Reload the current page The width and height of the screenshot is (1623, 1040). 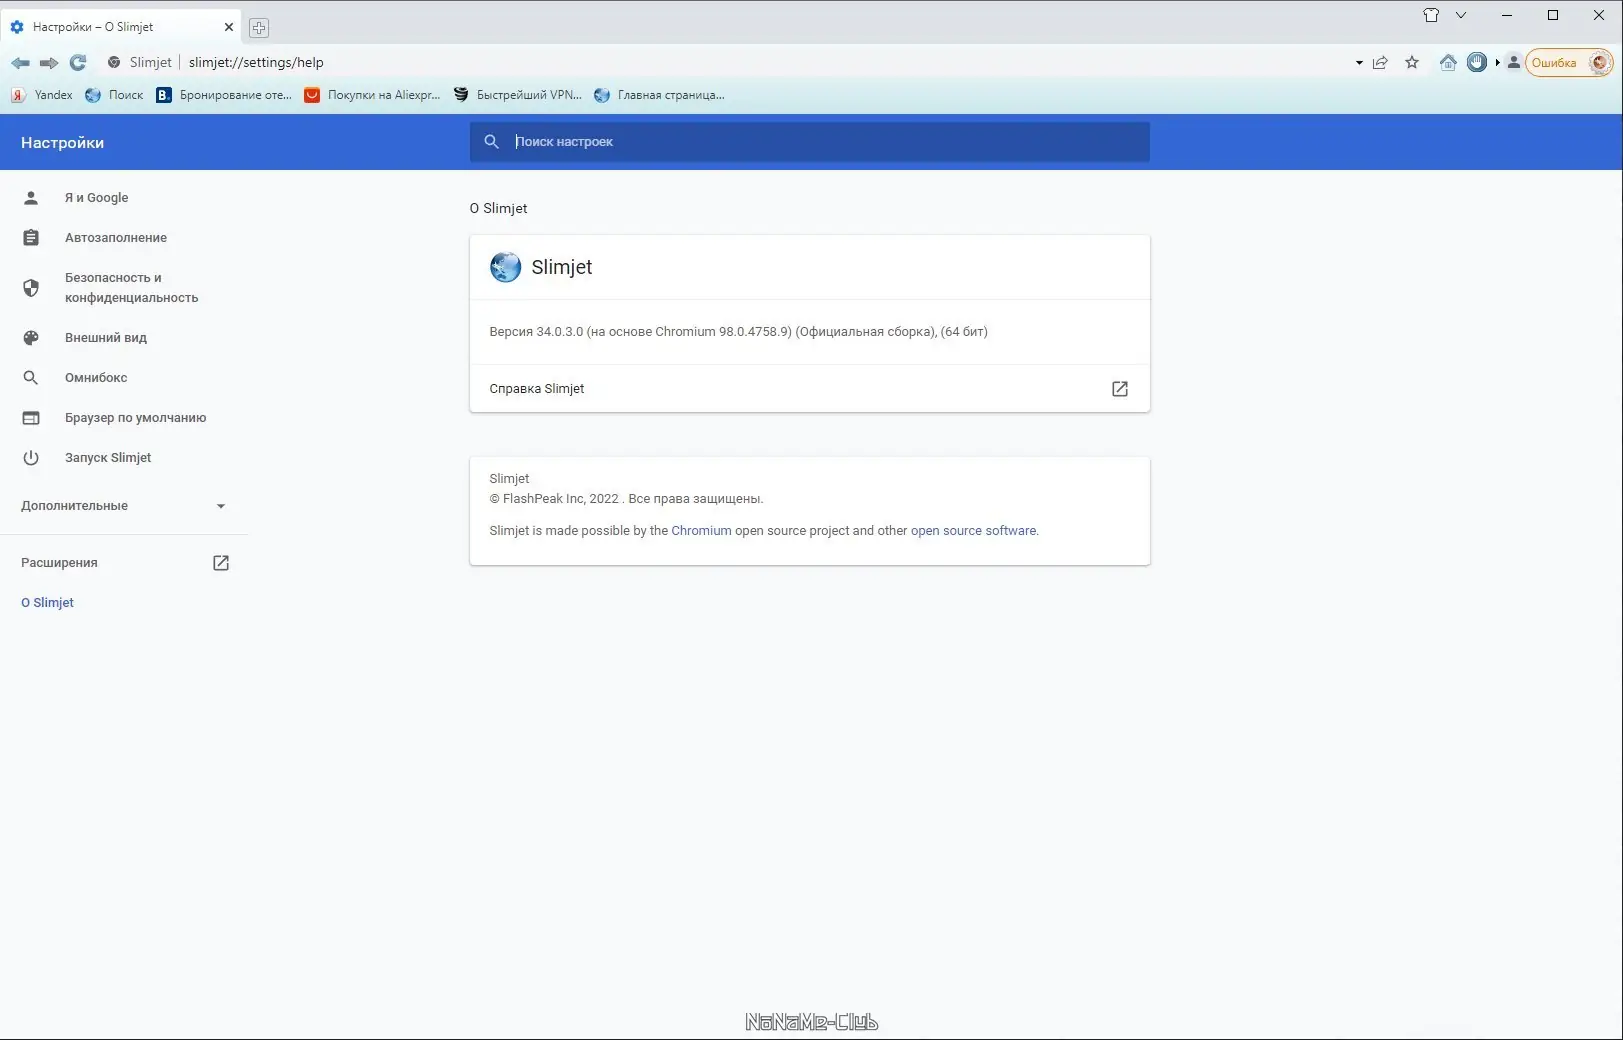[x=78, y=62]
